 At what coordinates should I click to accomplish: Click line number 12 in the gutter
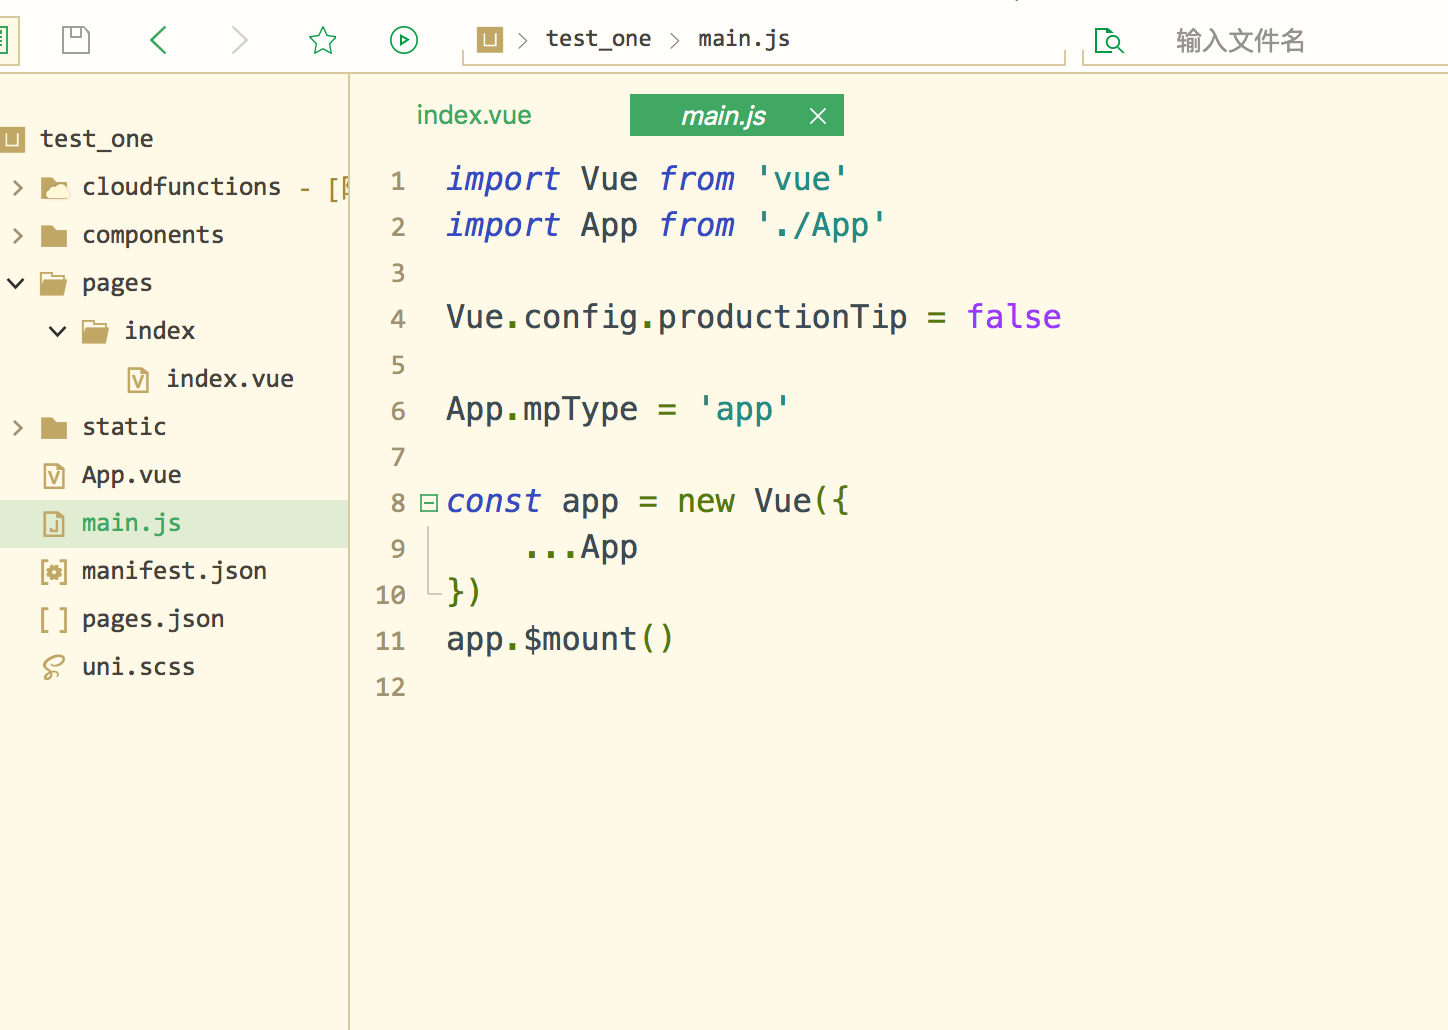390,687
